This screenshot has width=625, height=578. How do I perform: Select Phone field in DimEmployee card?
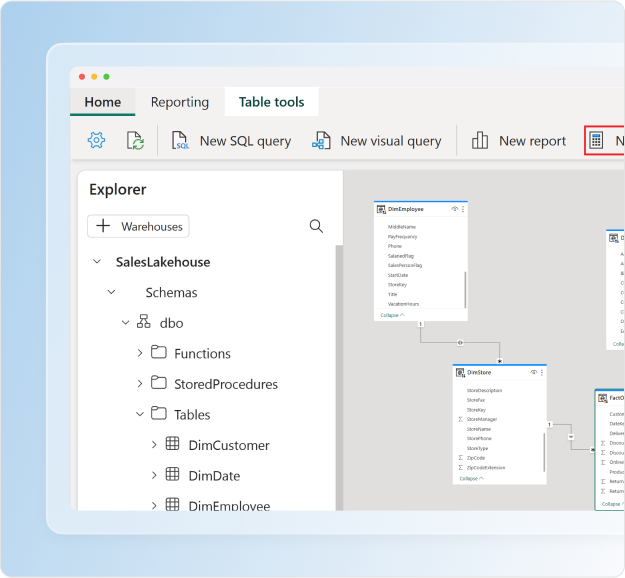(x=395, y=246)
